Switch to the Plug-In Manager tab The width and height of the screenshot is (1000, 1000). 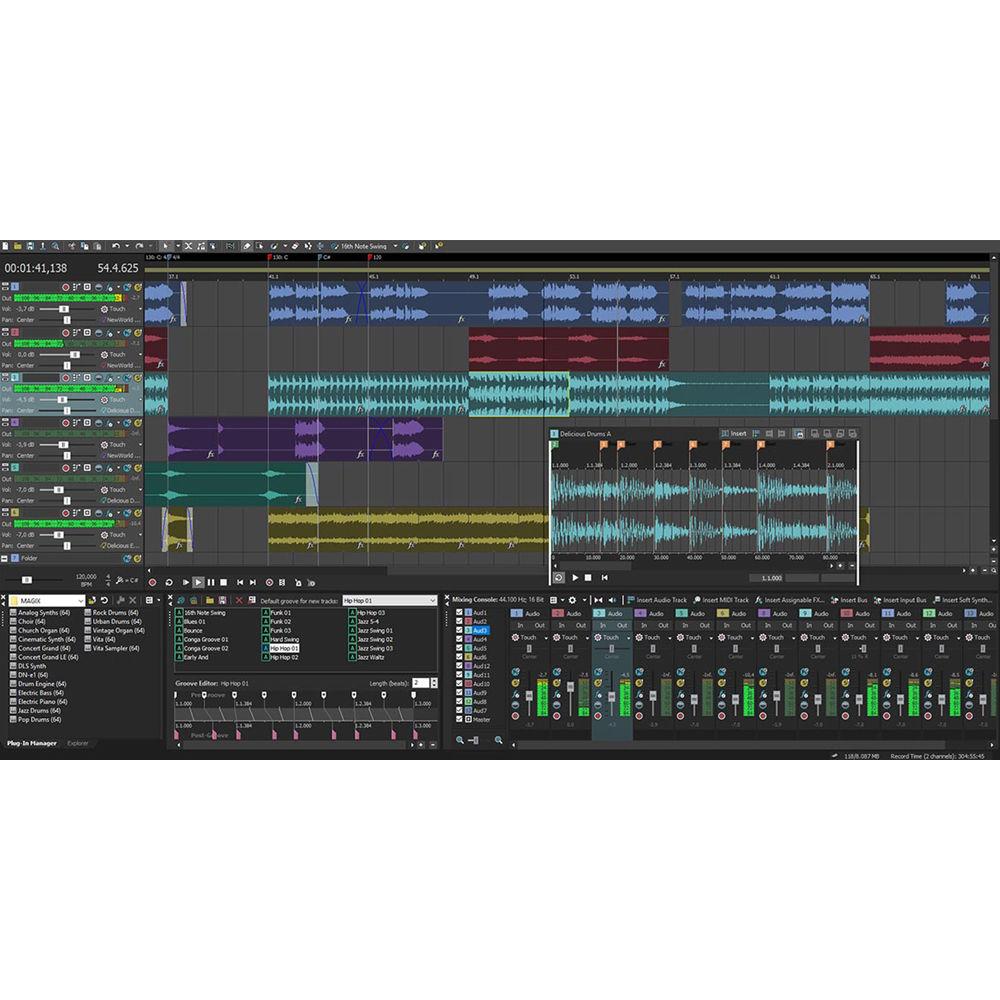click(30, 744)
